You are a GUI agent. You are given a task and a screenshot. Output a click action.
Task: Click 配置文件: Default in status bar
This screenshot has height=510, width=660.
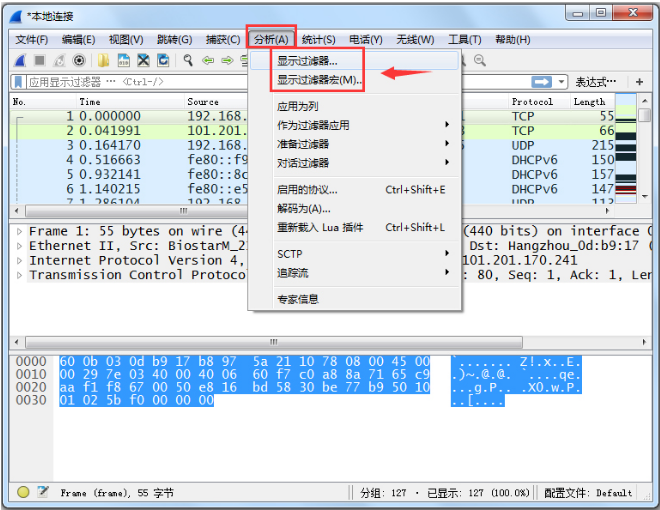(588, 492)
